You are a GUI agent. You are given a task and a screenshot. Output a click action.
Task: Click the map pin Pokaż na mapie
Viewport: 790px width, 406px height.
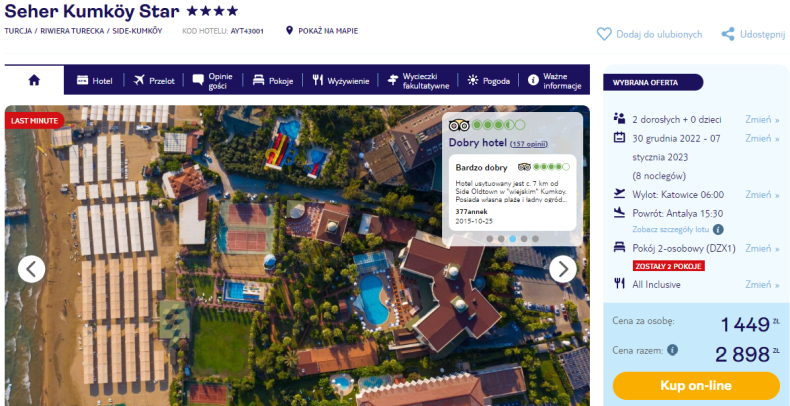pos(289,31)
